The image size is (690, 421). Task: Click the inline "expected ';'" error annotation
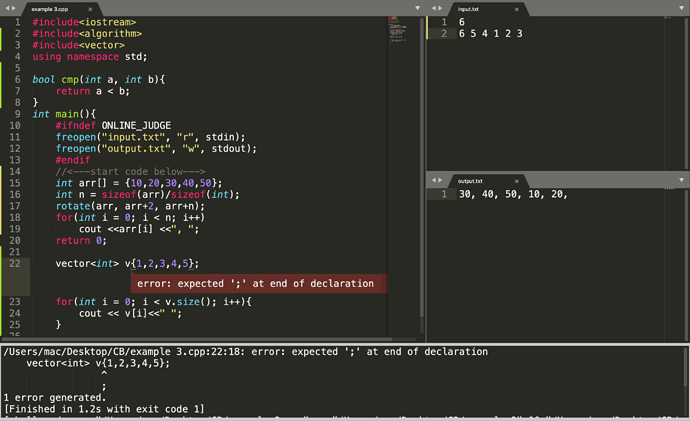256,284
